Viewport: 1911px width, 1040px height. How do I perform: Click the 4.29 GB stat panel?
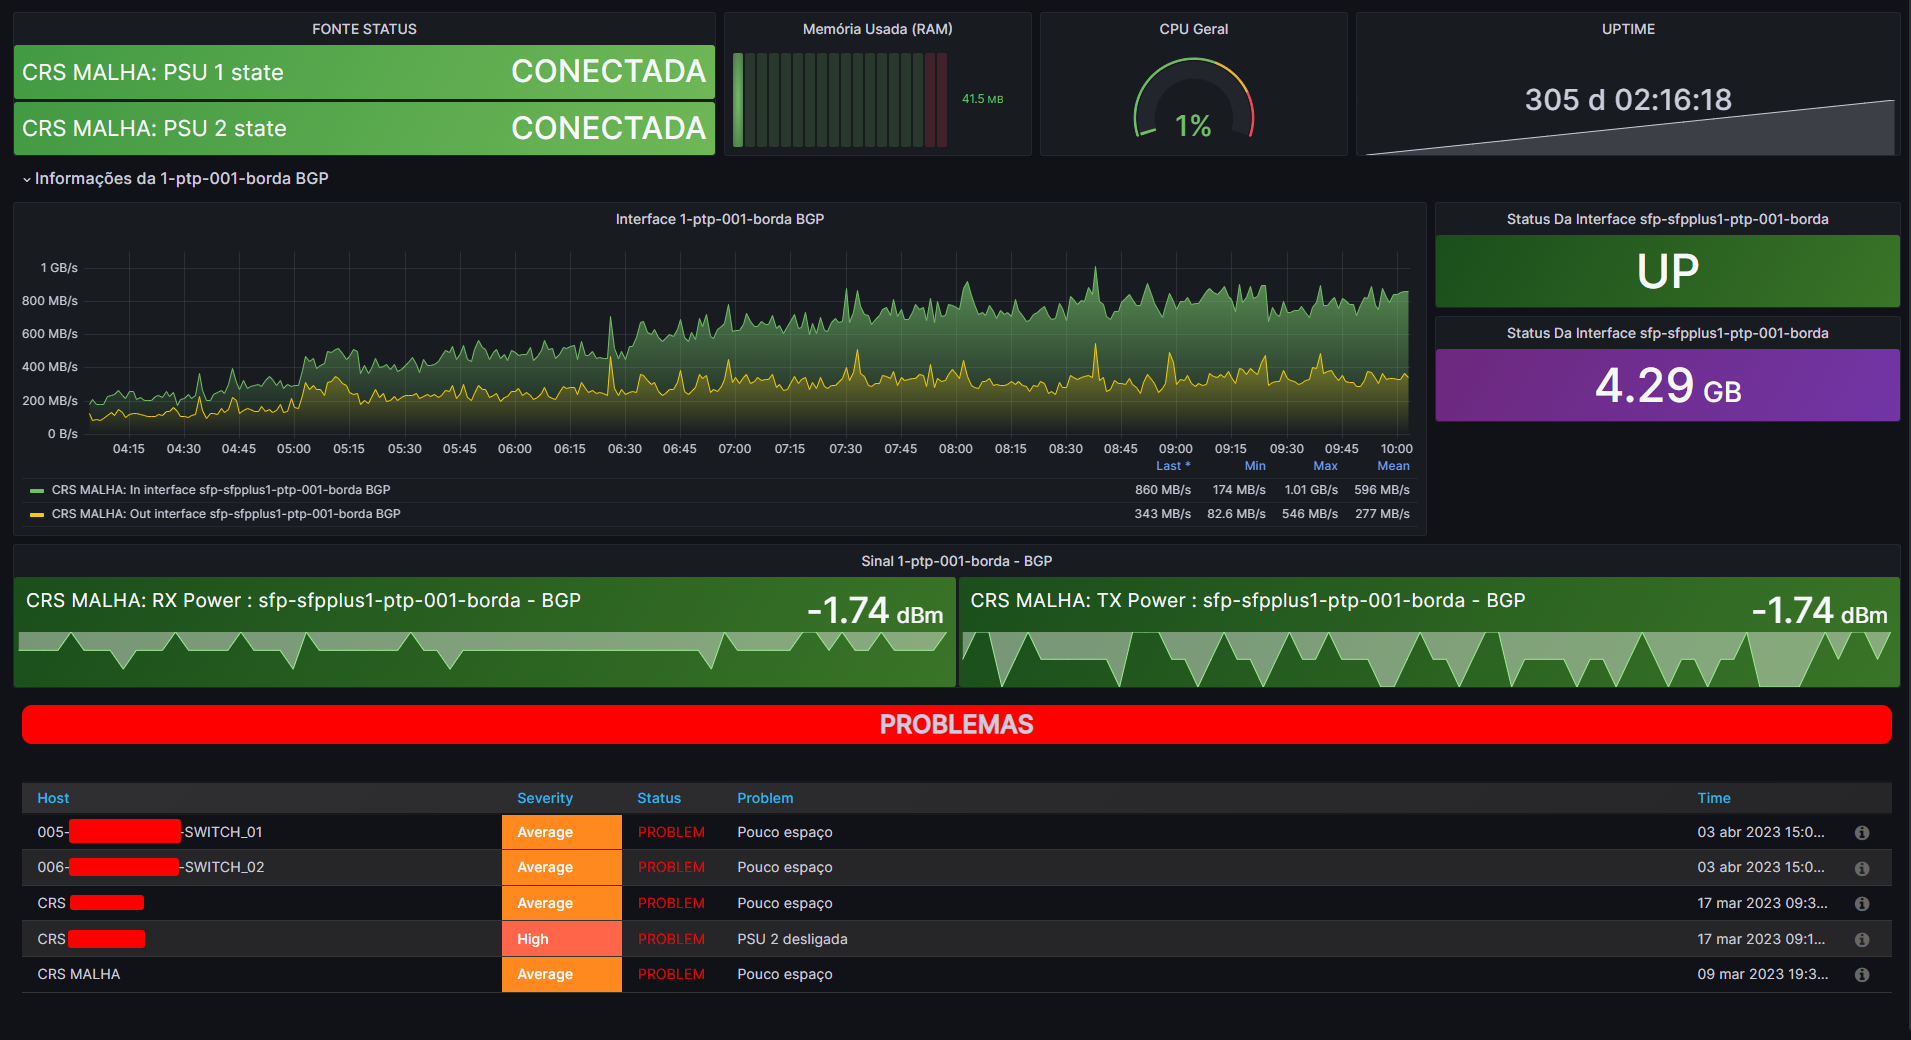(1666, 385)
